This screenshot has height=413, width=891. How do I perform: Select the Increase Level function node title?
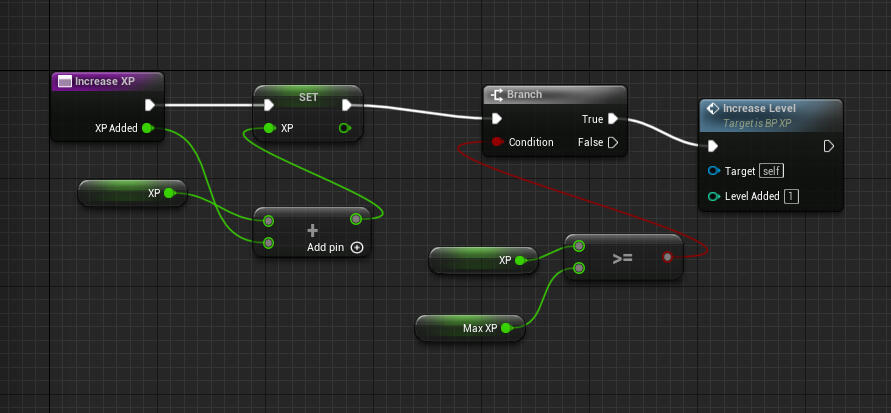(x=759, y=108)
